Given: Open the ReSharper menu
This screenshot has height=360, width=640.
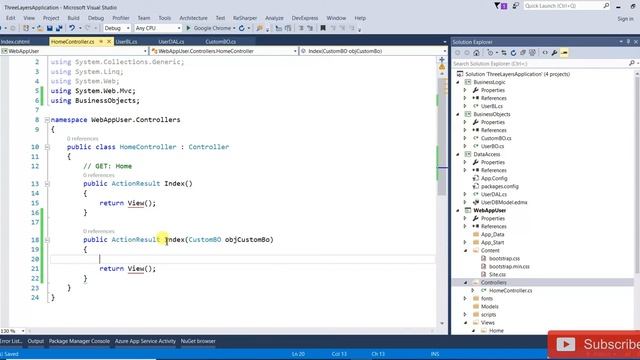Looking at the screenshot, I should coord(245,18).
